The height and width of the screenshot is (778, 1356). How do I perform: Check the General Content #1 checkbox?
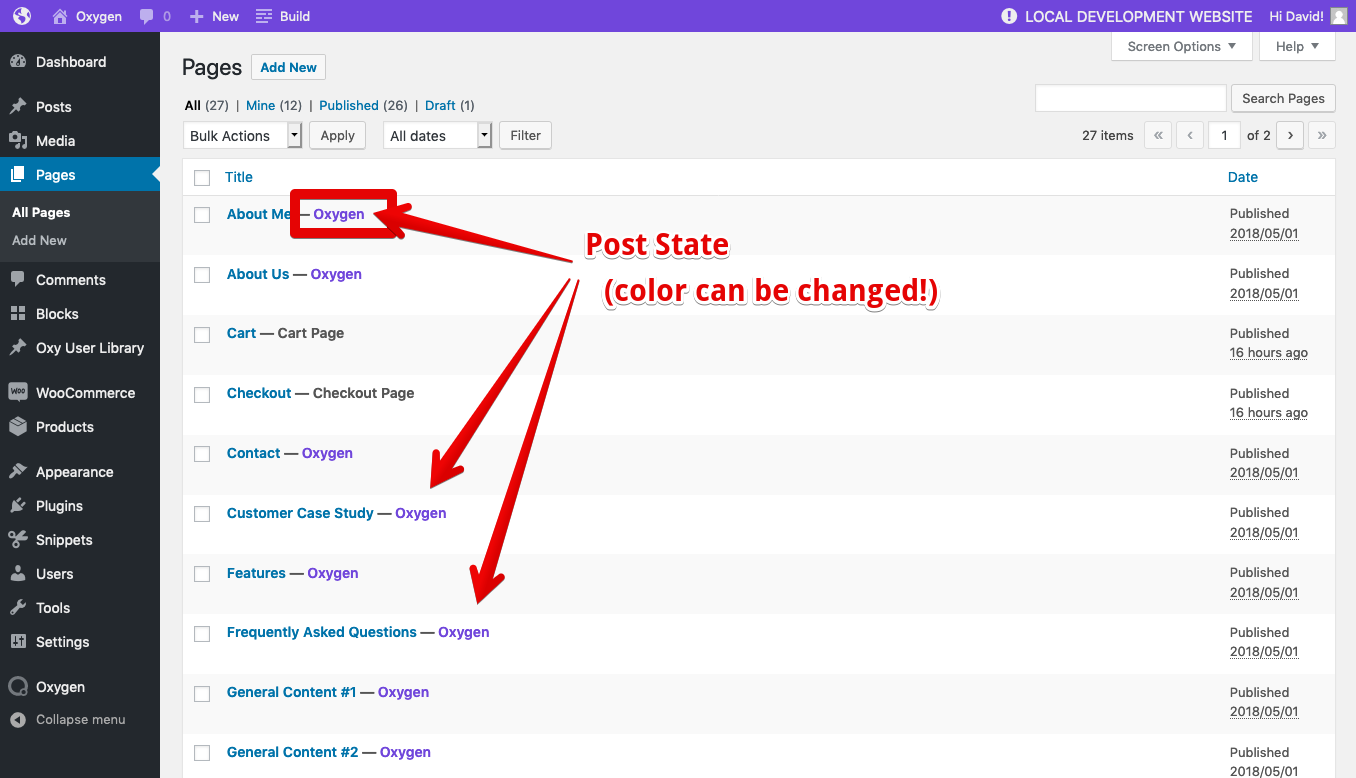tap(202, 694)
